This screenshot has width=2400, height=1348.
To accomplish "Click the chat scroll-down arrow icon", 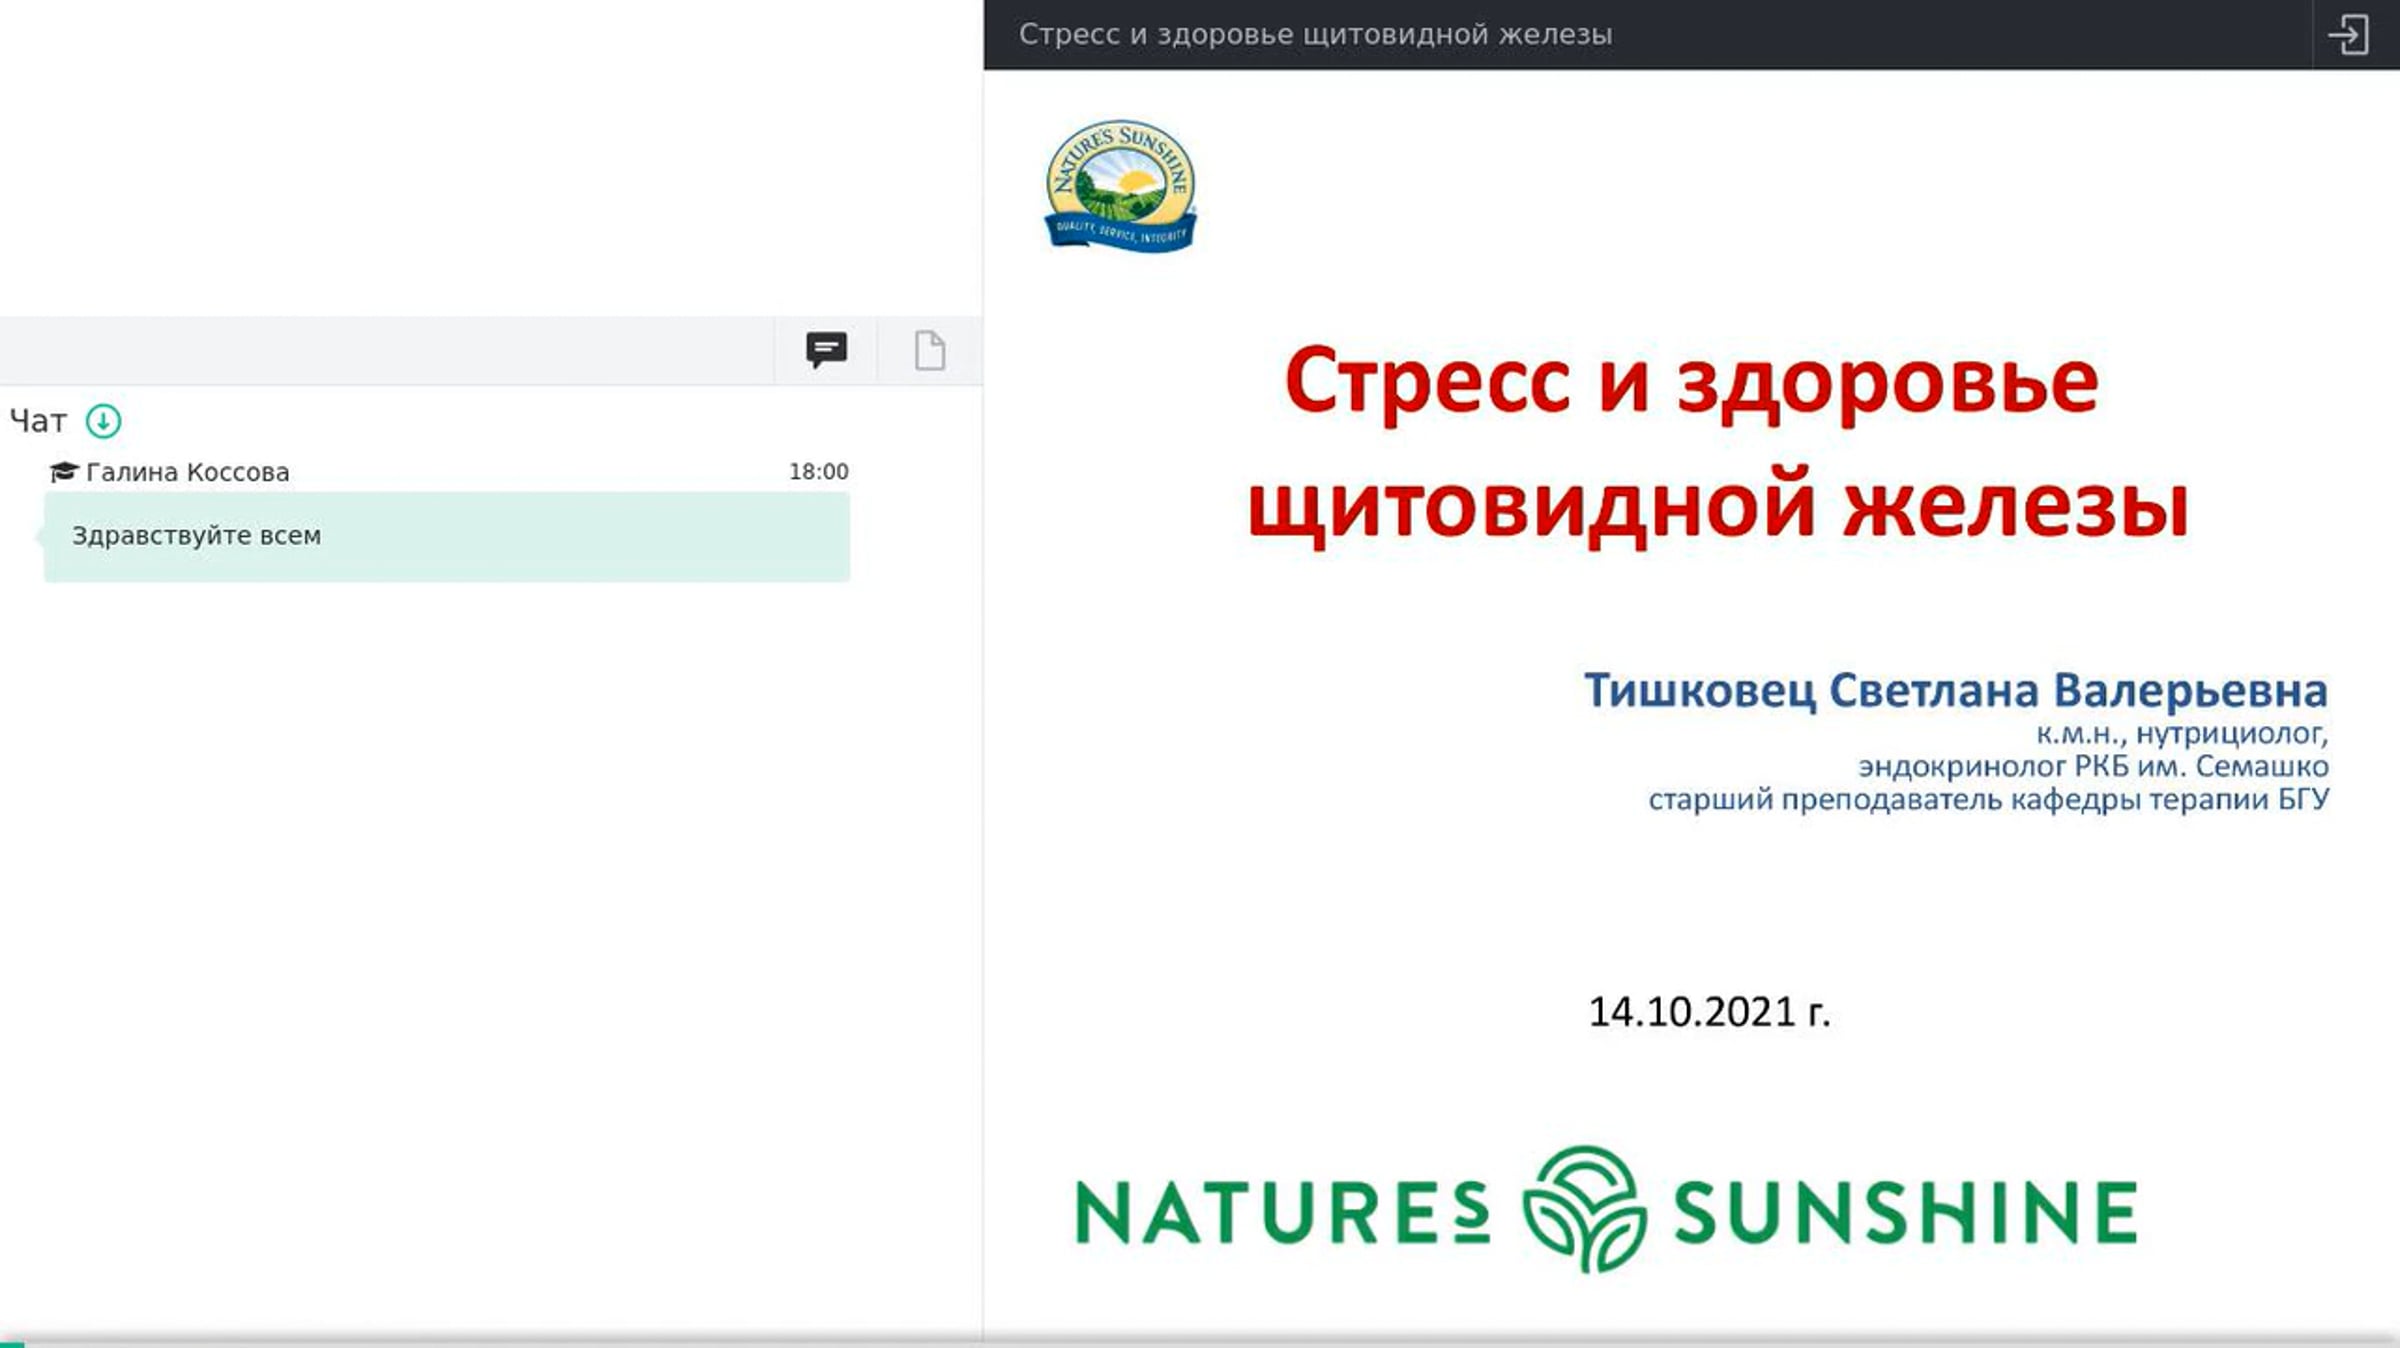I will [103, 421].
